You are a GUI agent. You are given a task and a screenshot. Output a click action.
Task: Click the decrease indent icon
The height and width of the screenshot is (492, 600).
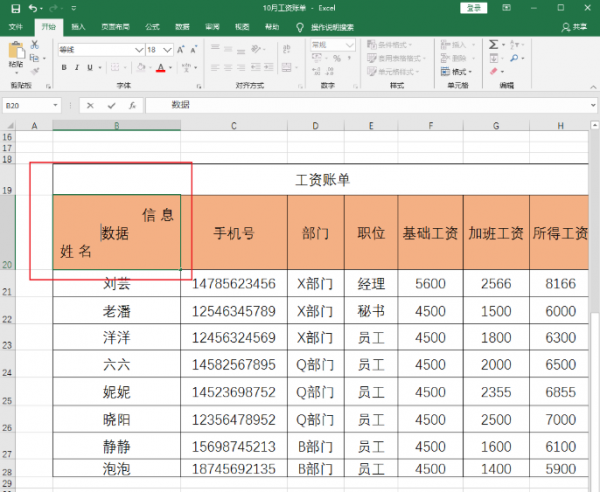click(256, 68)
